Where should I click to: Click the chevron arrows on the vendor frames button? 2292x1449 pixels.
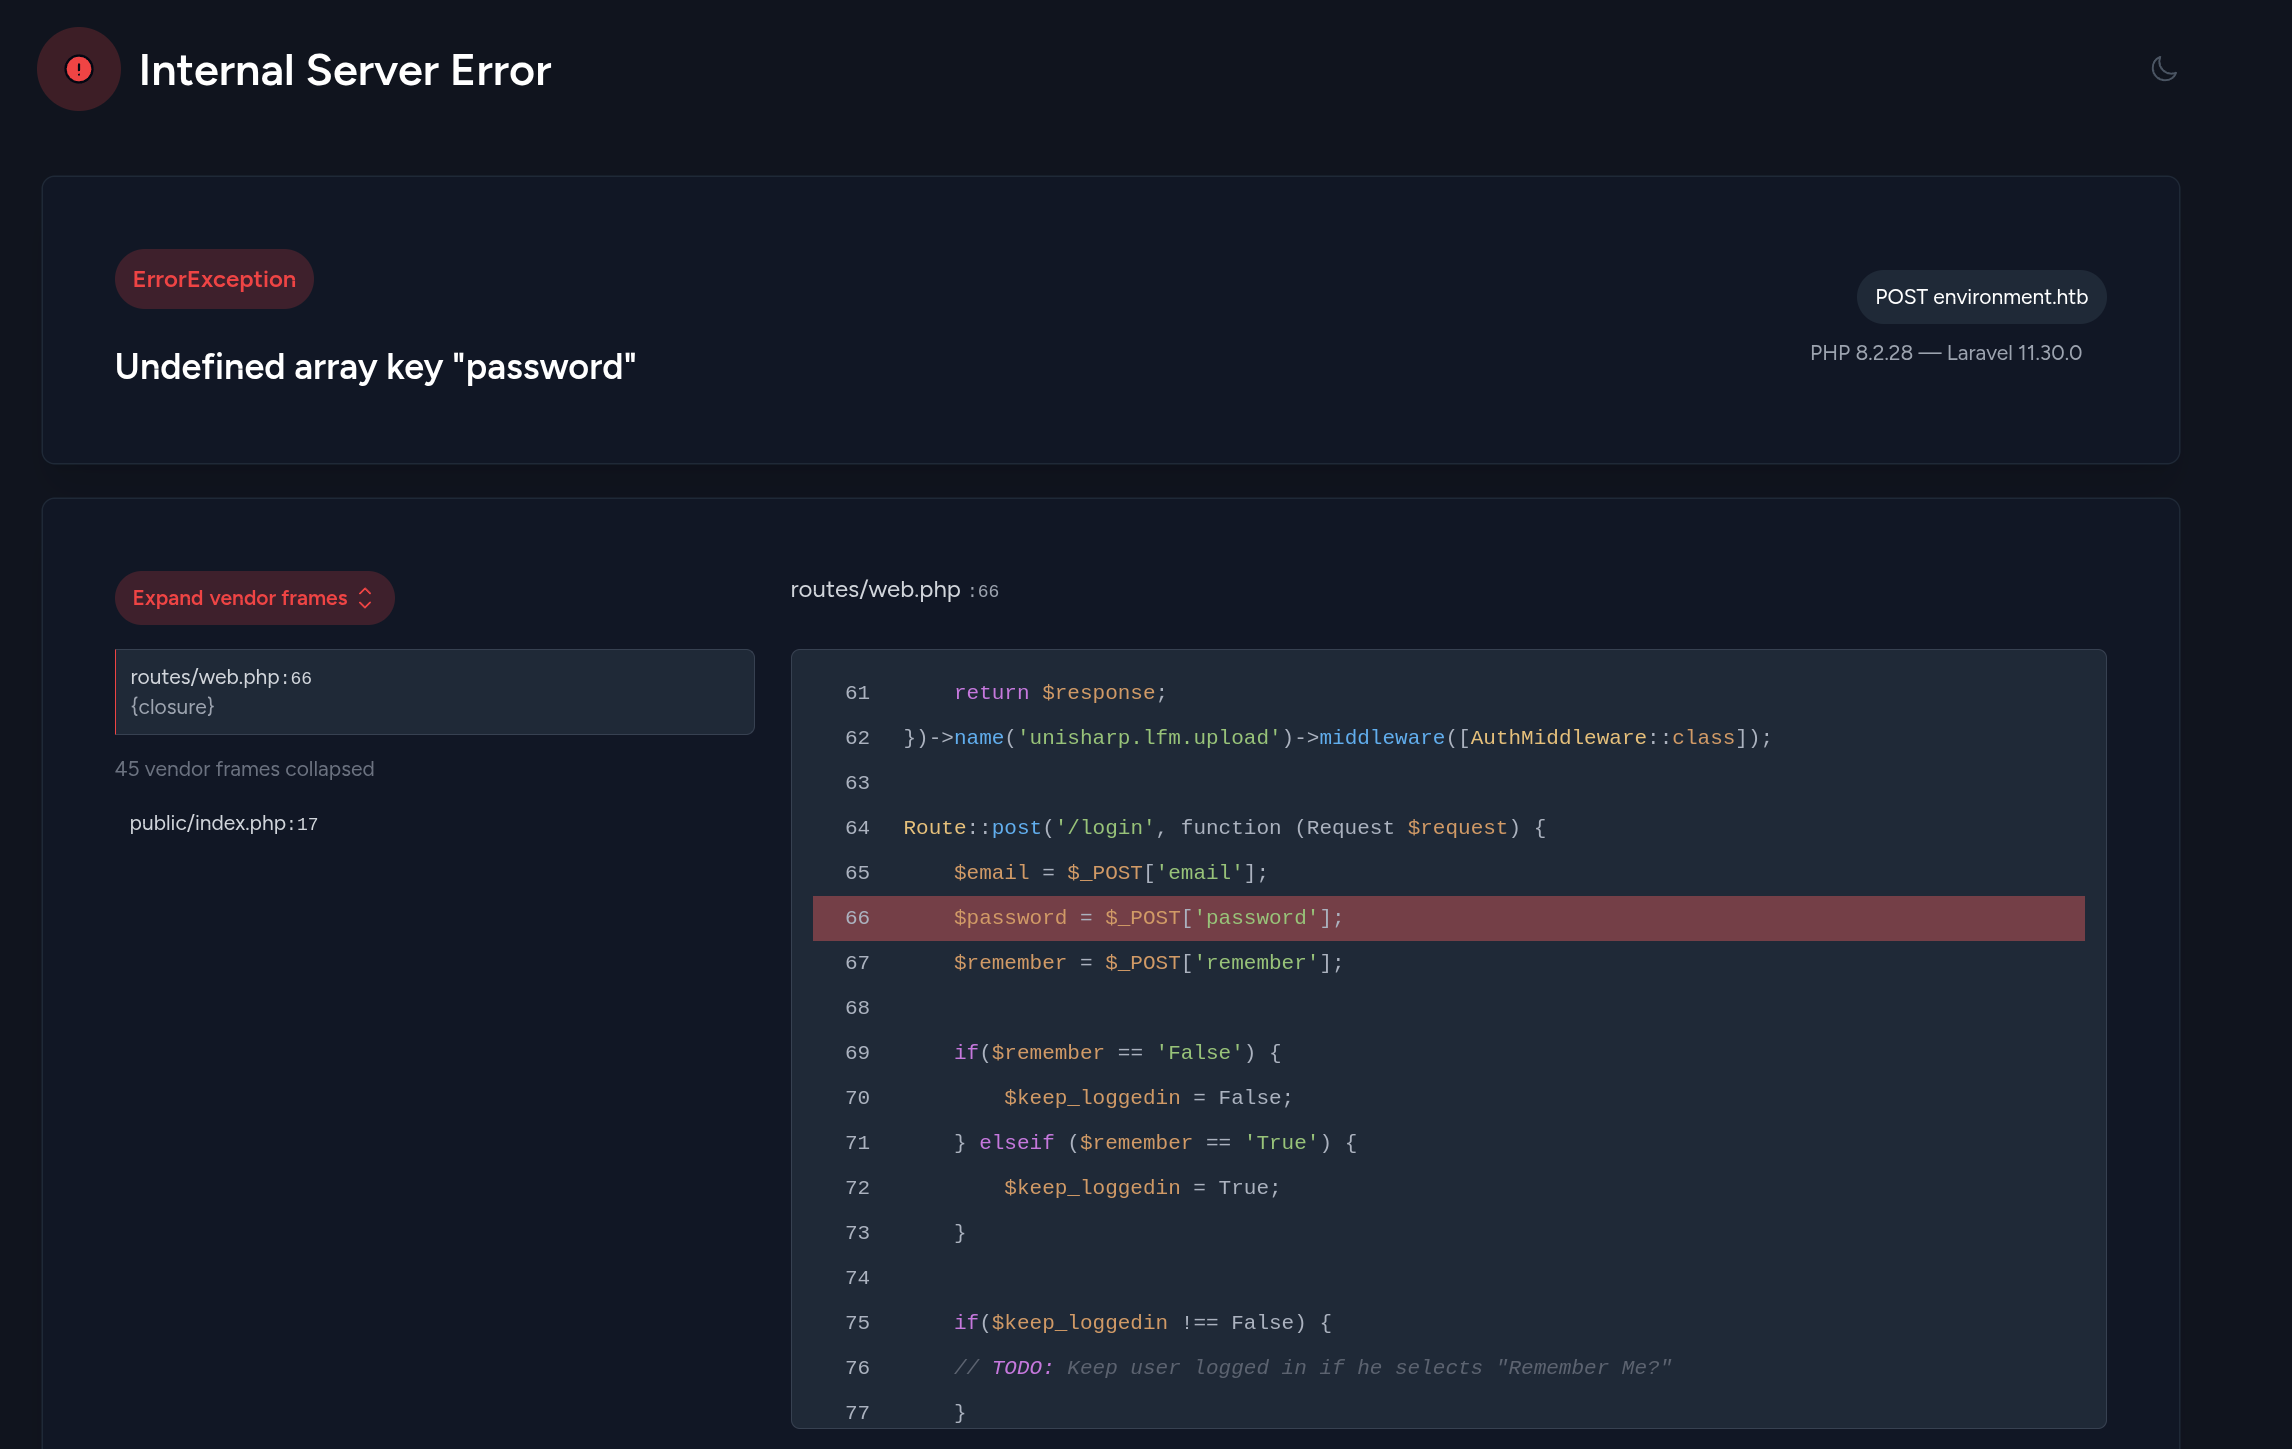[366, 598]
